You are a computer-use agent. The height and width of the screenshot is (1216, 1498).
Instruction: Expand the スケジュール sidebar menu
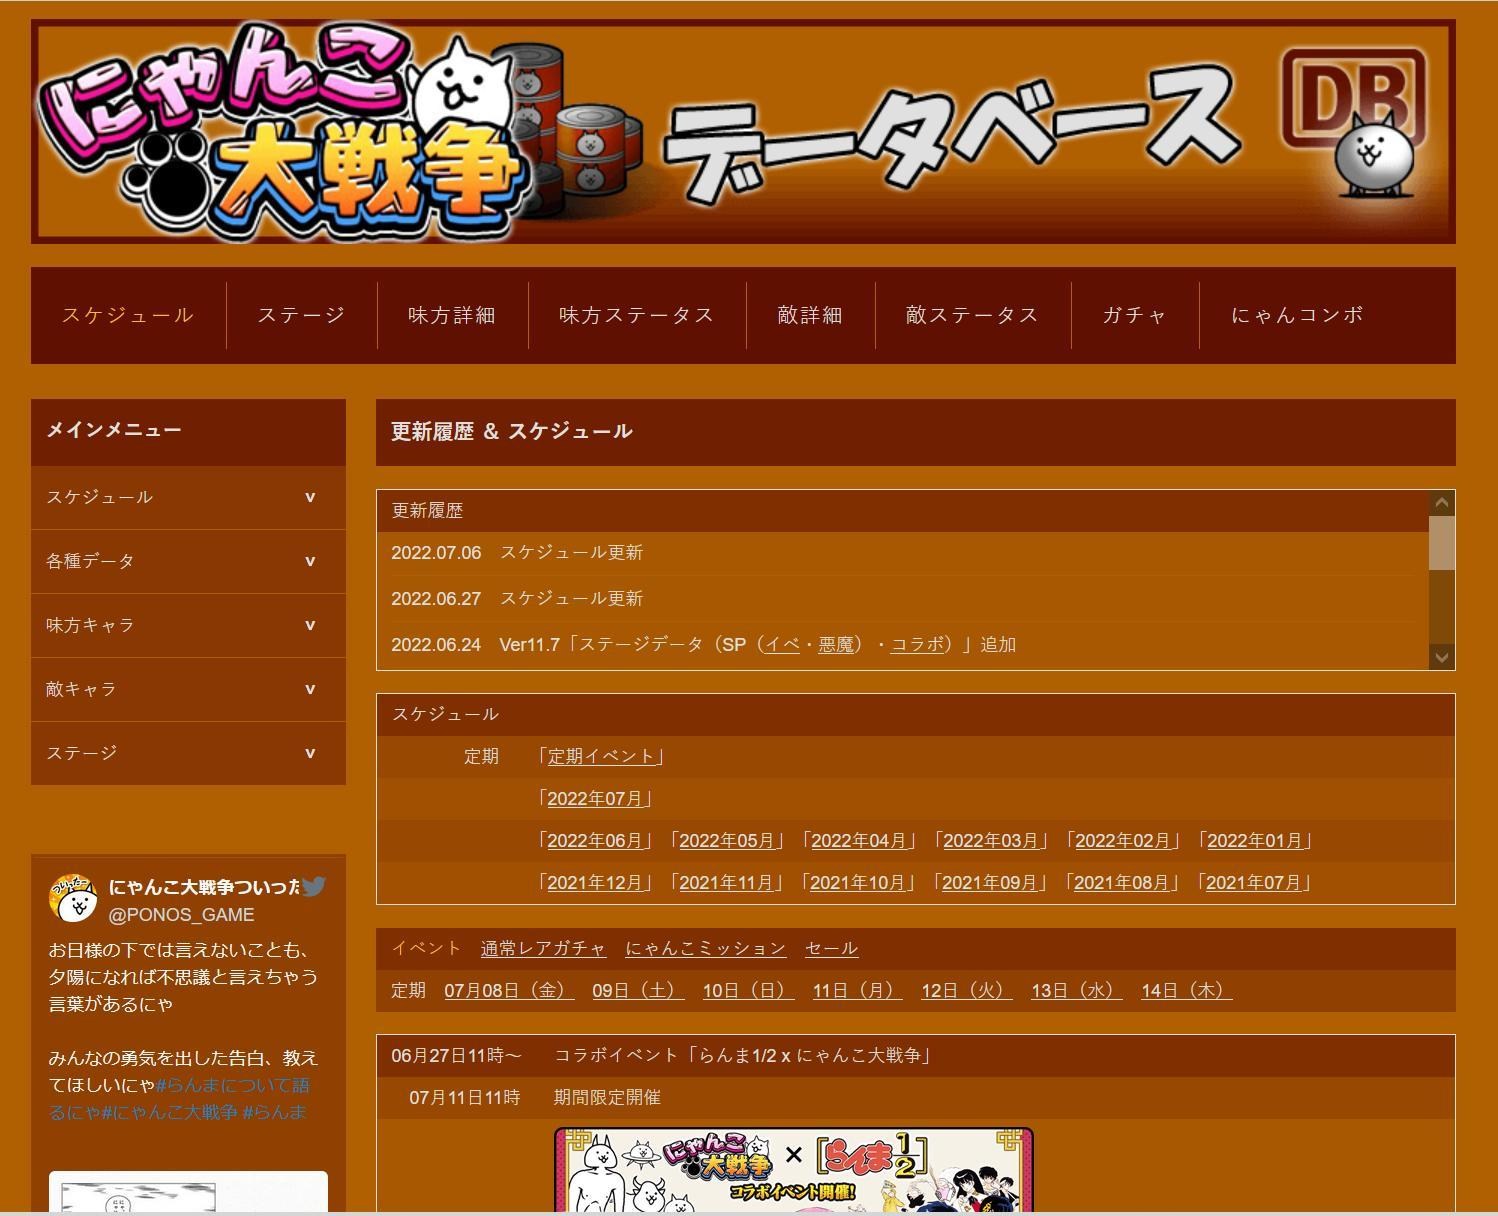[x=188, y=497]
